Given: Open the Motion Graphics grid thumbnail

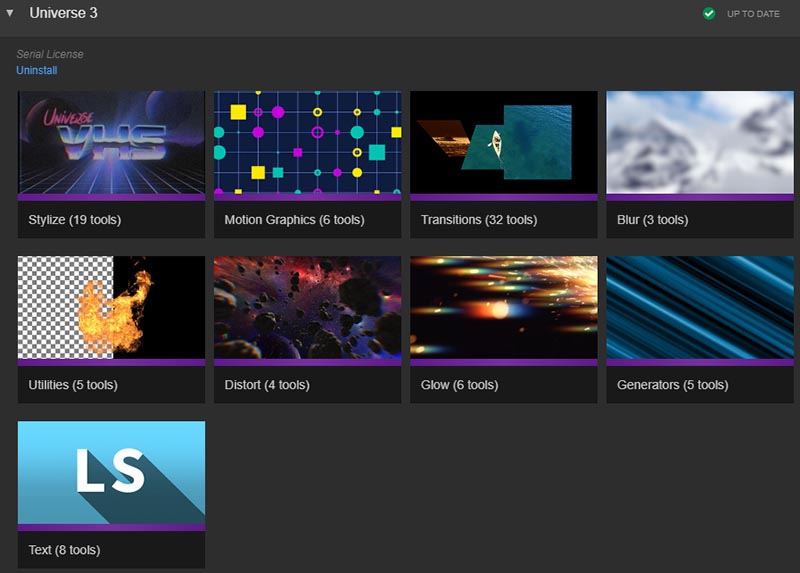Looking at the screenshot, I should (308, 142).
